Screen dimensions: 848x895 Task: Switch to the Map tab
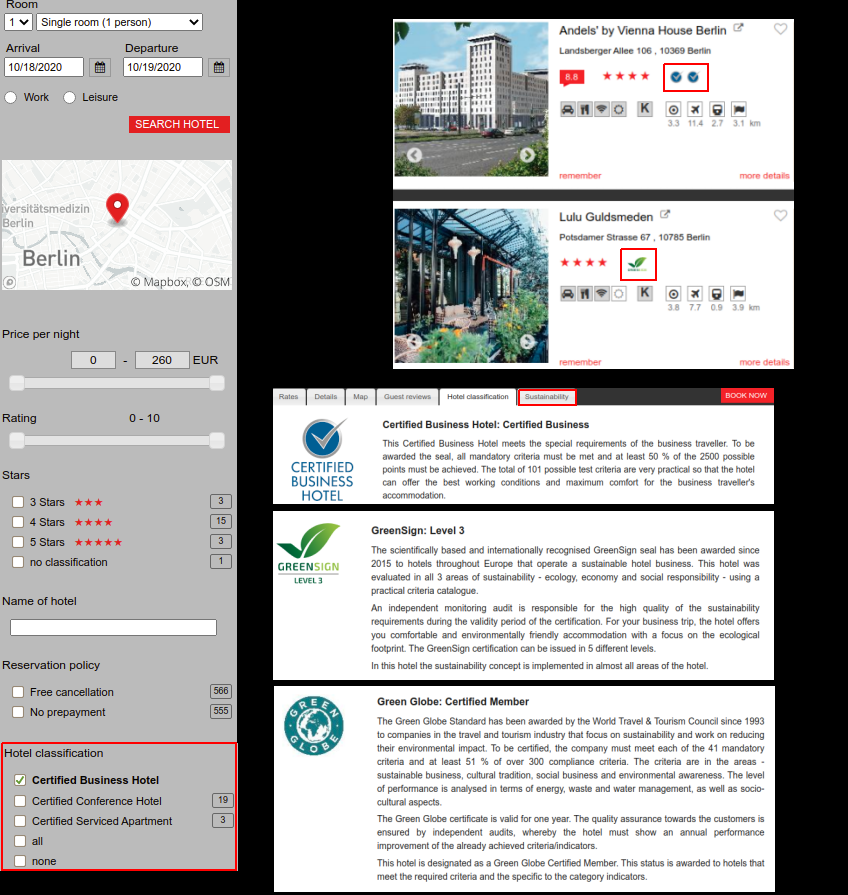click(x=361, y=397)
